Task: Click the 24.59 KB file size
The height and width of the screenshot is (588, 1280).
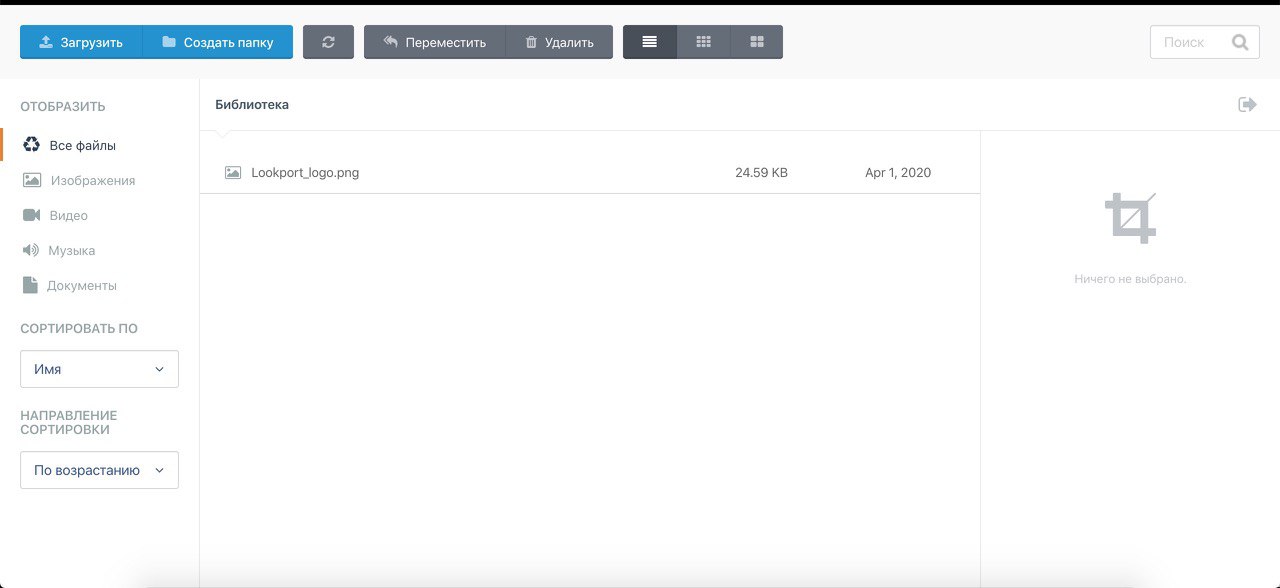Action: coord(761,172)
